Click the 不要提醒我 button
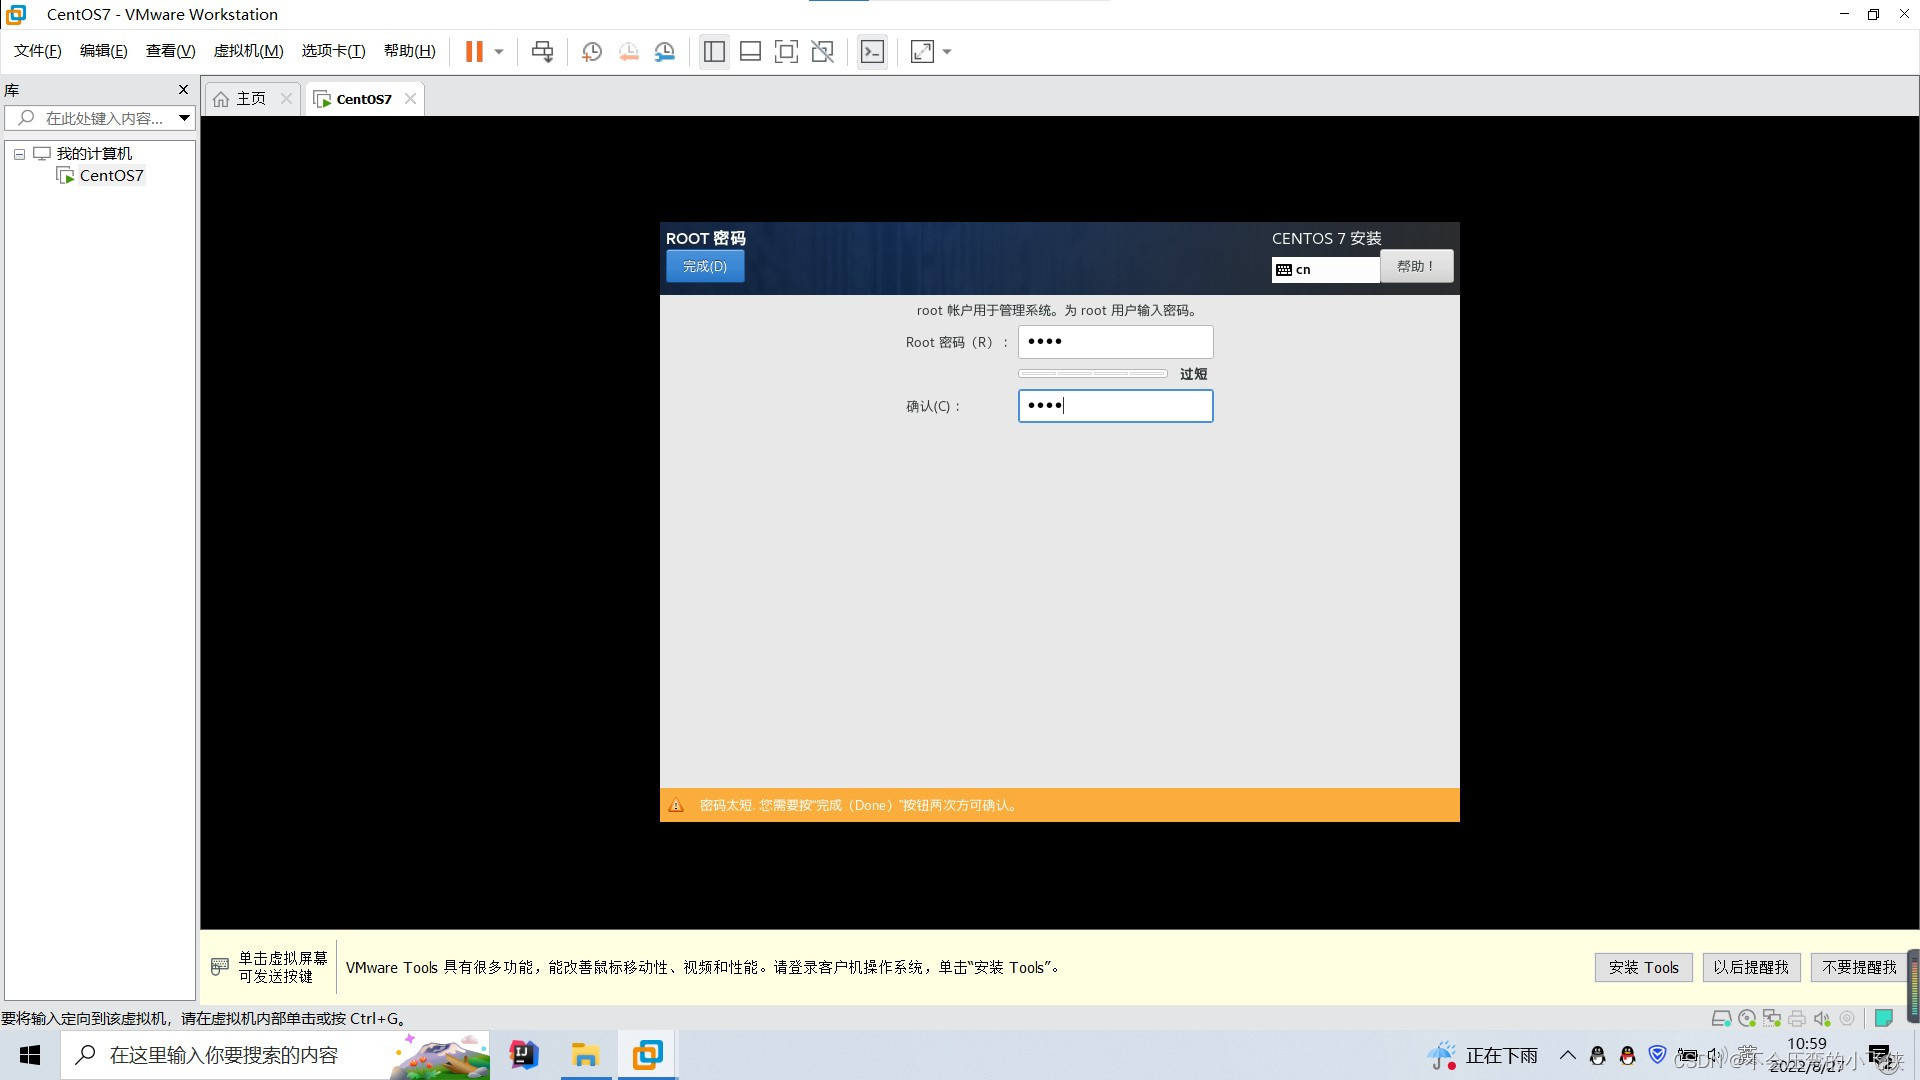 tap(1859, 967)
